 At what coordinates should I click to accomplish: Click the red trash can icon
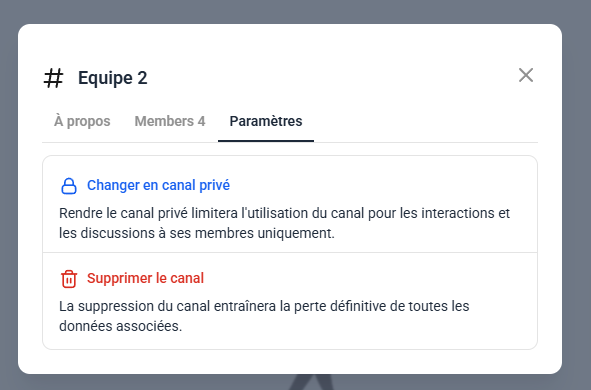[x=69, y=279]
